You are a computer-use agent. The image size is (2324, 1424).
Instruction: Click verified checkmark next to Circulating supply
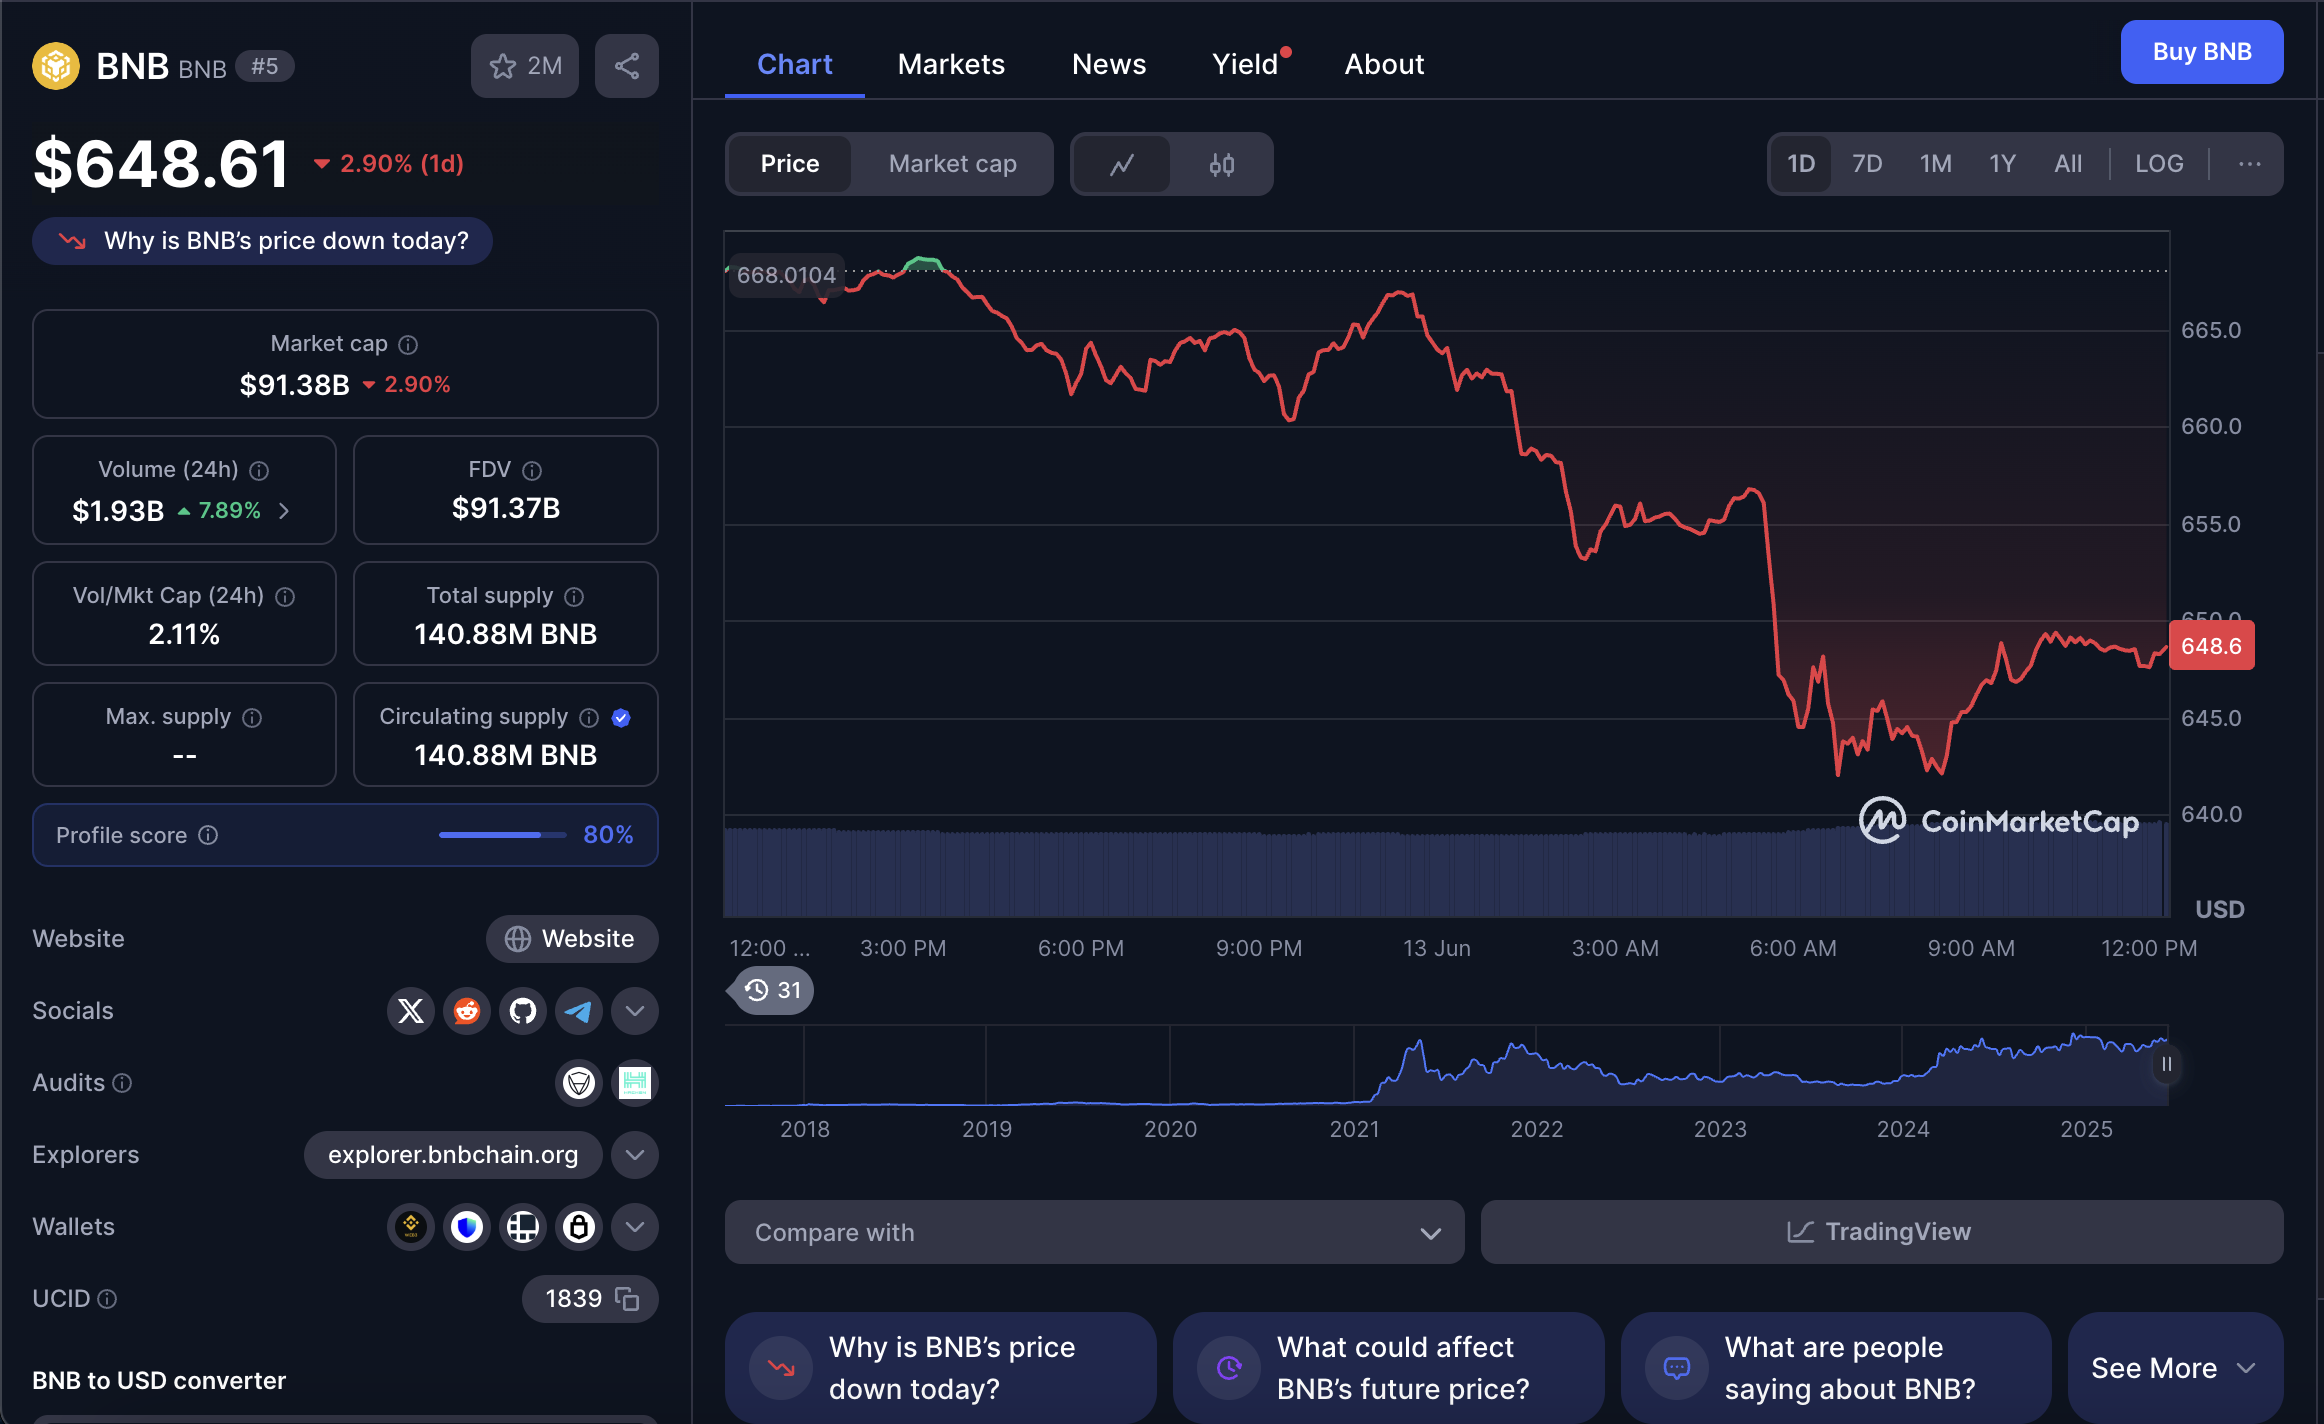(621, 717)
